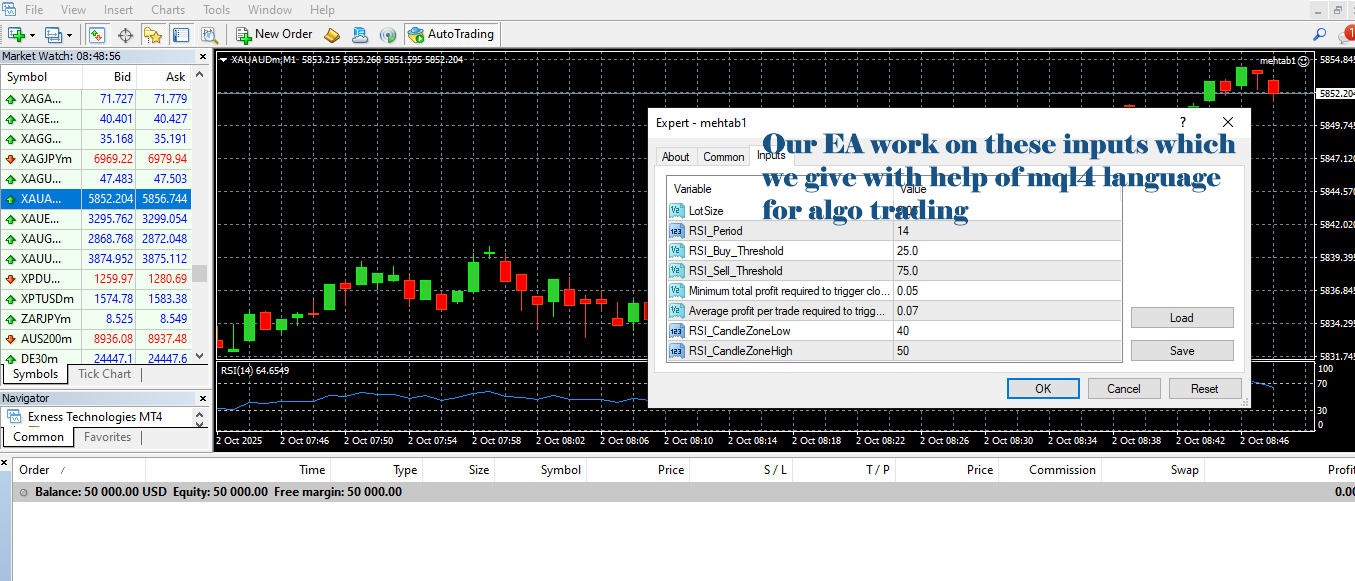
Task: Toggle the Terminal panel icon
Action: [181, 34]
